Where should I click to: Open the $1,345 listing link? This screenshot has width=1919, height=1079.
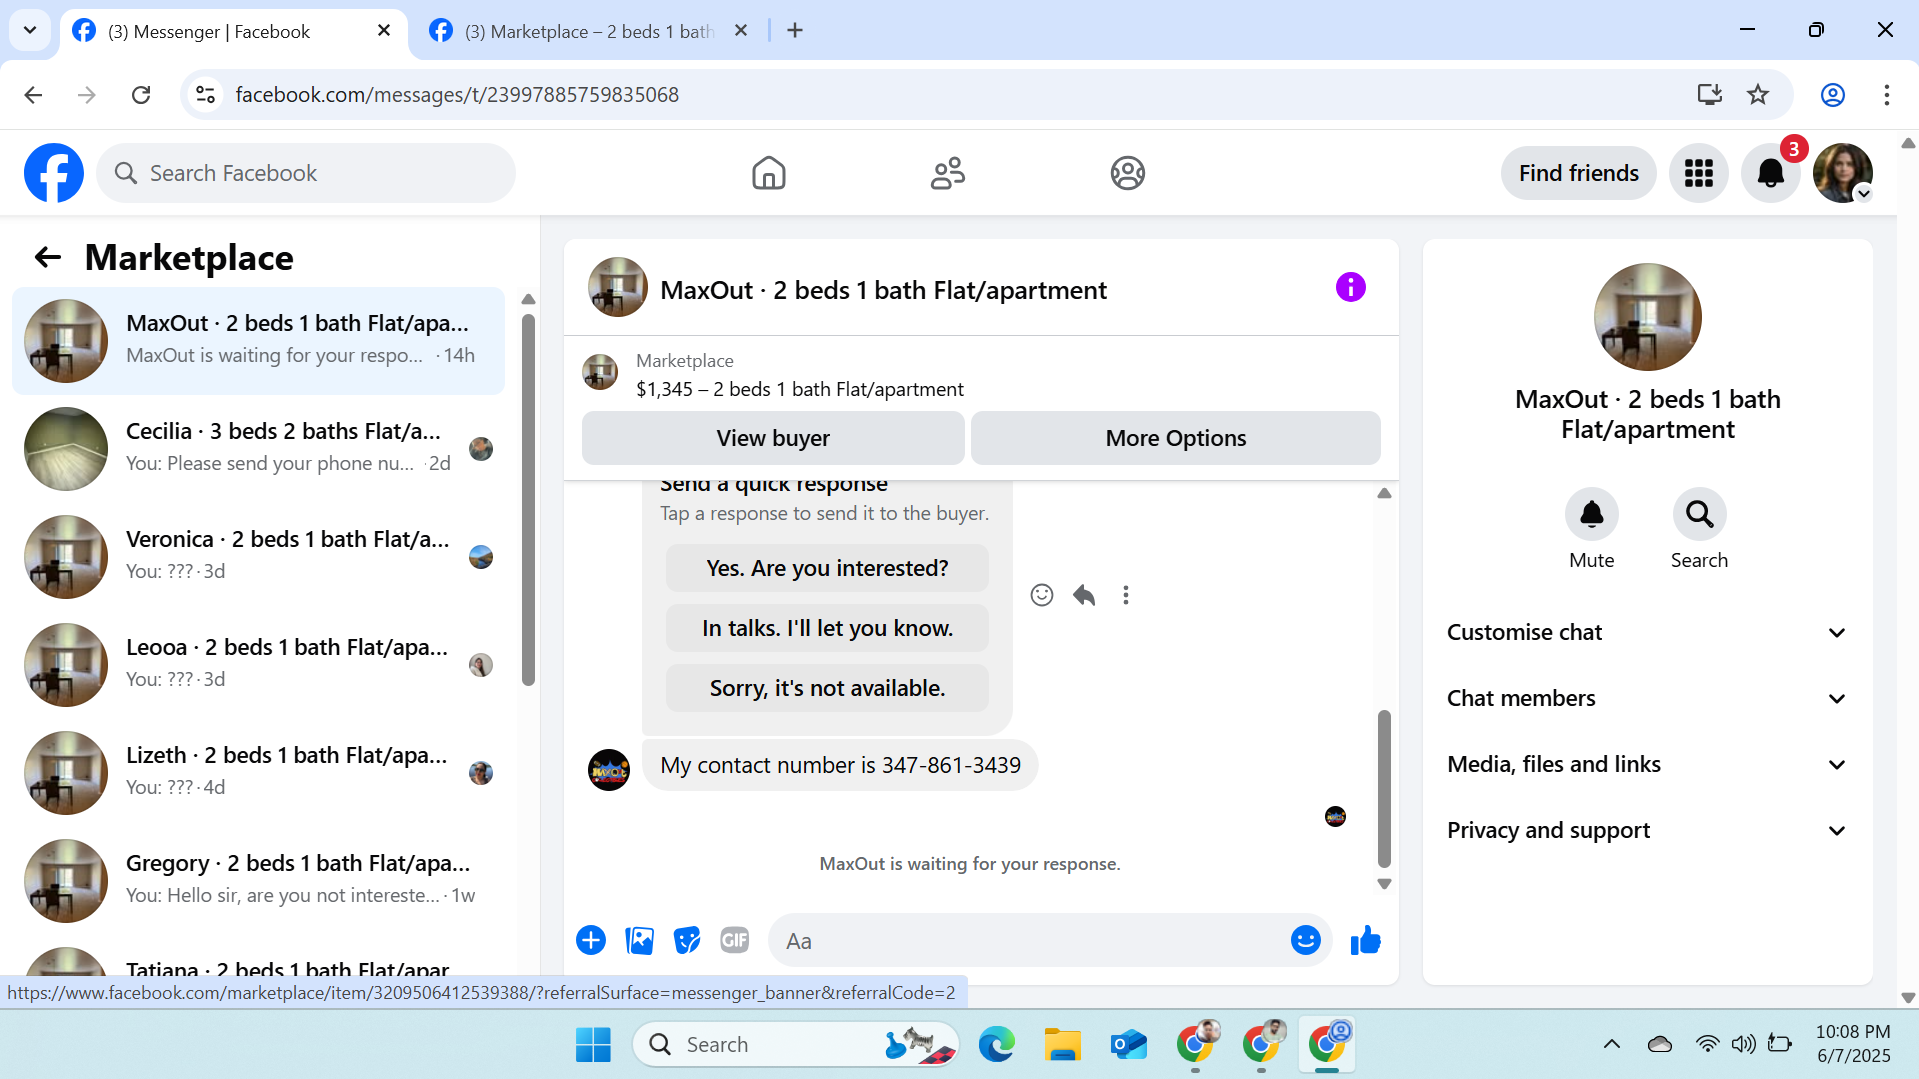[x=799, y=389]
